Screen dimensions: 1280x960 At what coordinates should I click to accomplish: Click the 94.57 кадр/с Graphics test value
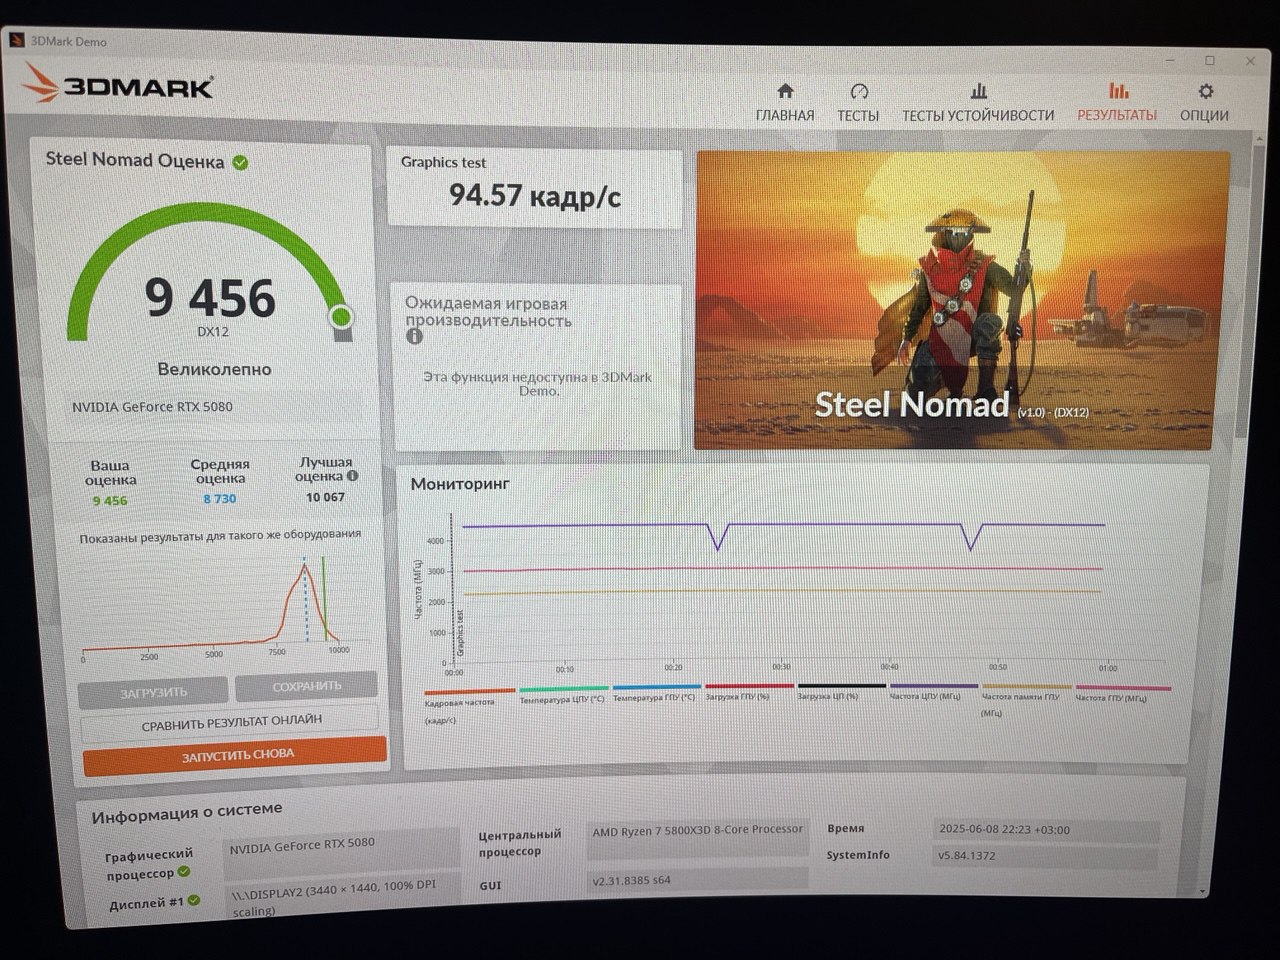pos(535,195)
